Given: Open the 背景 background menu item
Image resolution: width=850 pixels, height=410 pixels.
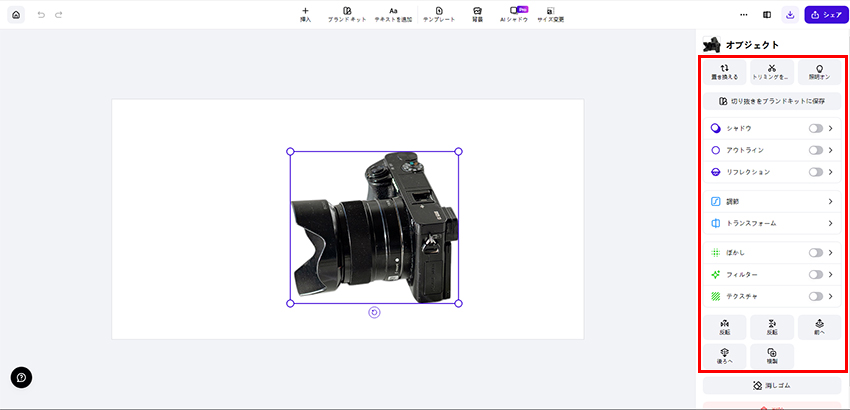Looking at the screenshot, I should [x=477, y=14].
